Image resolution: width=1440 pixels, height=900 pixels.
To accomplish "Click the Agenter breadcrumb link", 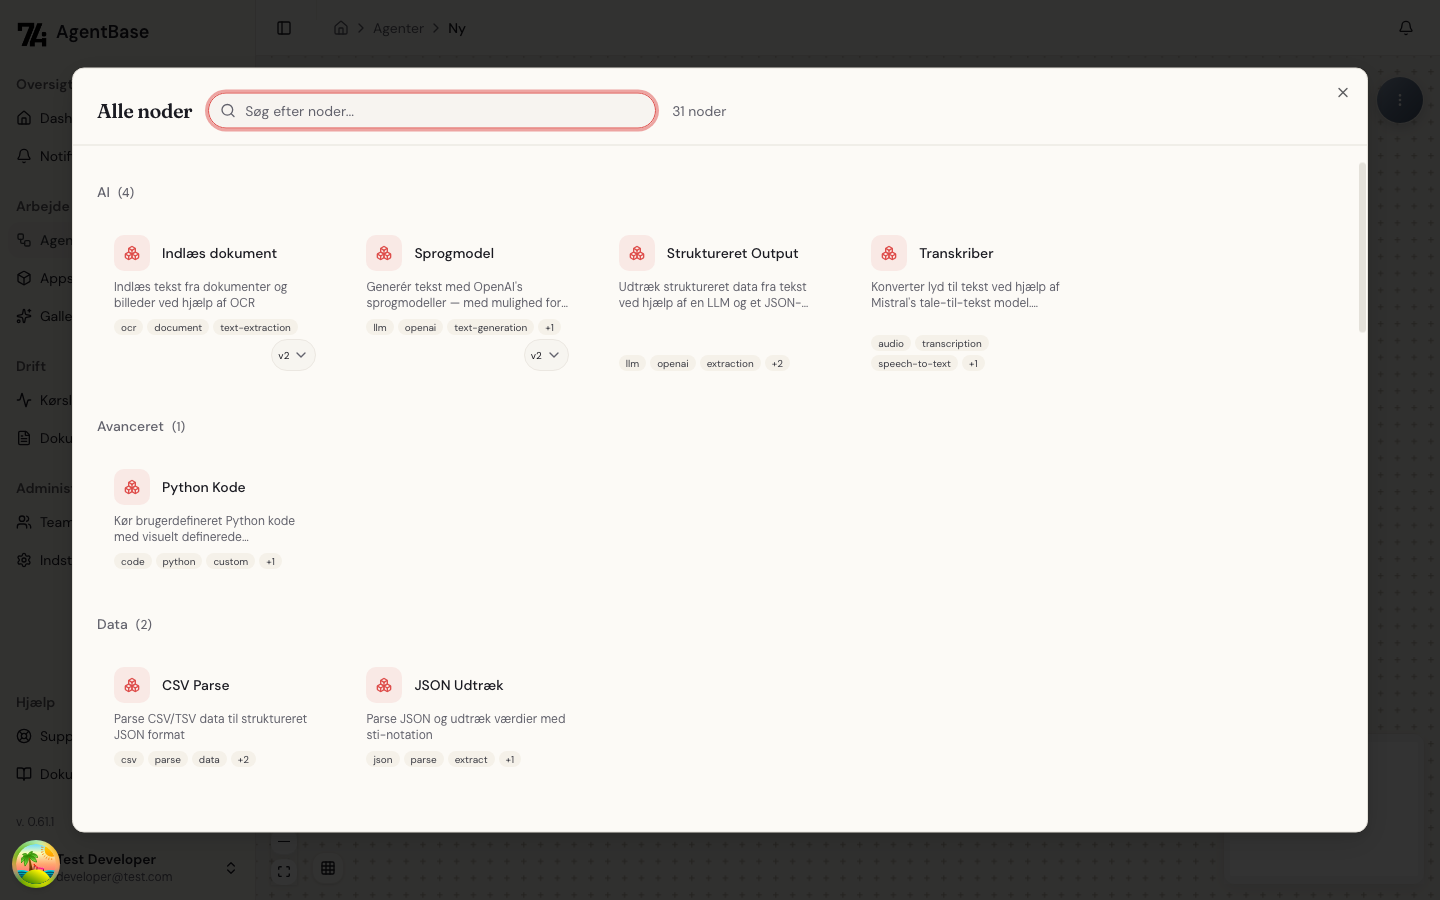I will [x=398, y=28].
